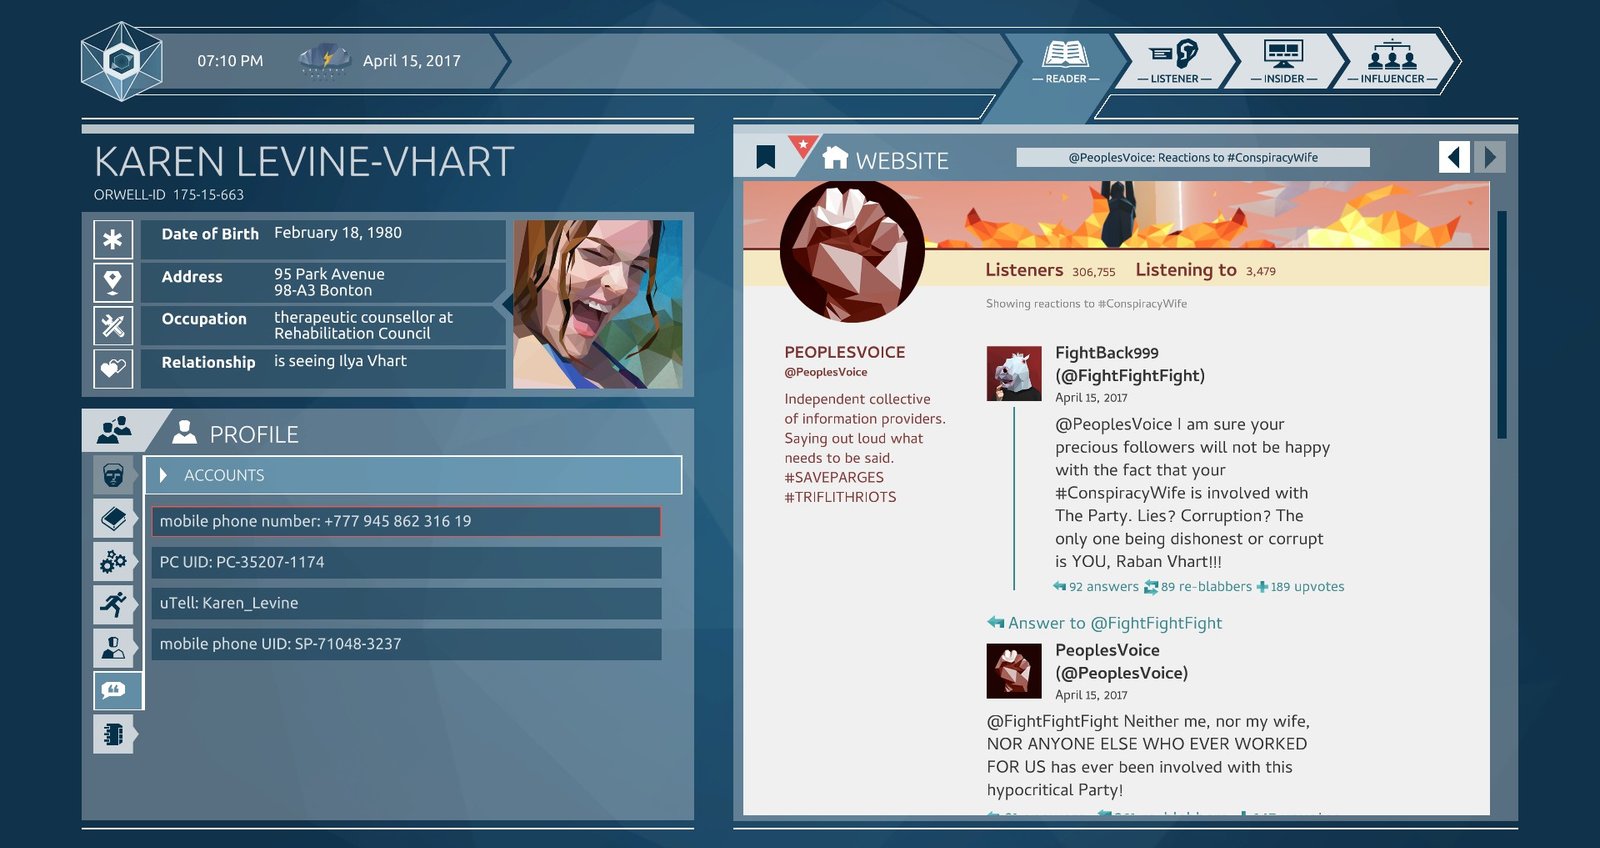The height and width of the screenshot is (848, 1600).
Task: Click the #SAVEPARGES hashtag
Action: pos(834,477)
